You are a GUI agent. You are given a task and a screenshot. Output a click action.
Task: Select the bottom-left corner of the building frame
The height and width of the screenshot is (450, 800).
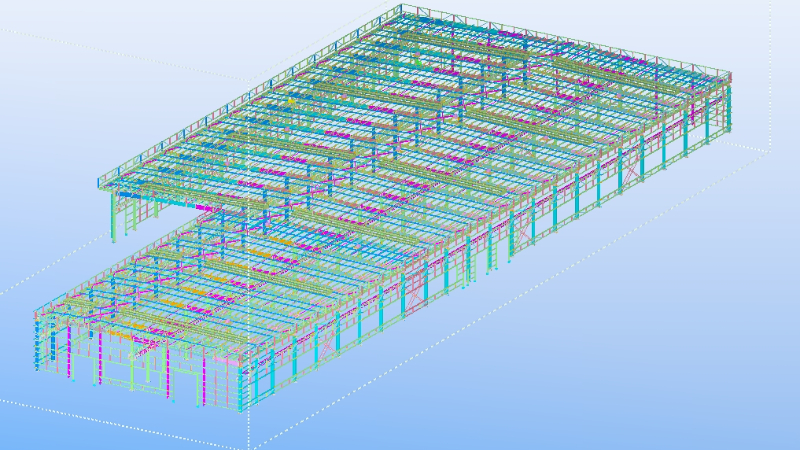tap(37, 367)
